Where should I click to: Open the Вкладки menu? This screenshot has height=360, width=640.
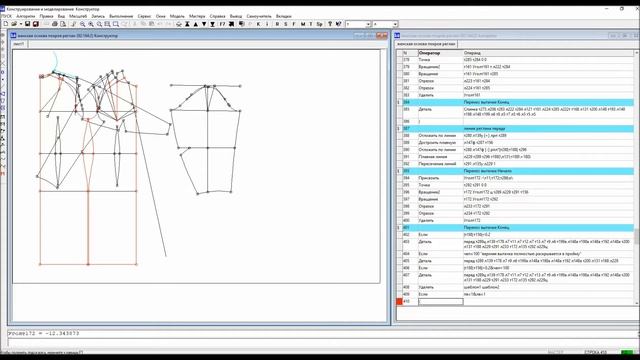[284, 16]
